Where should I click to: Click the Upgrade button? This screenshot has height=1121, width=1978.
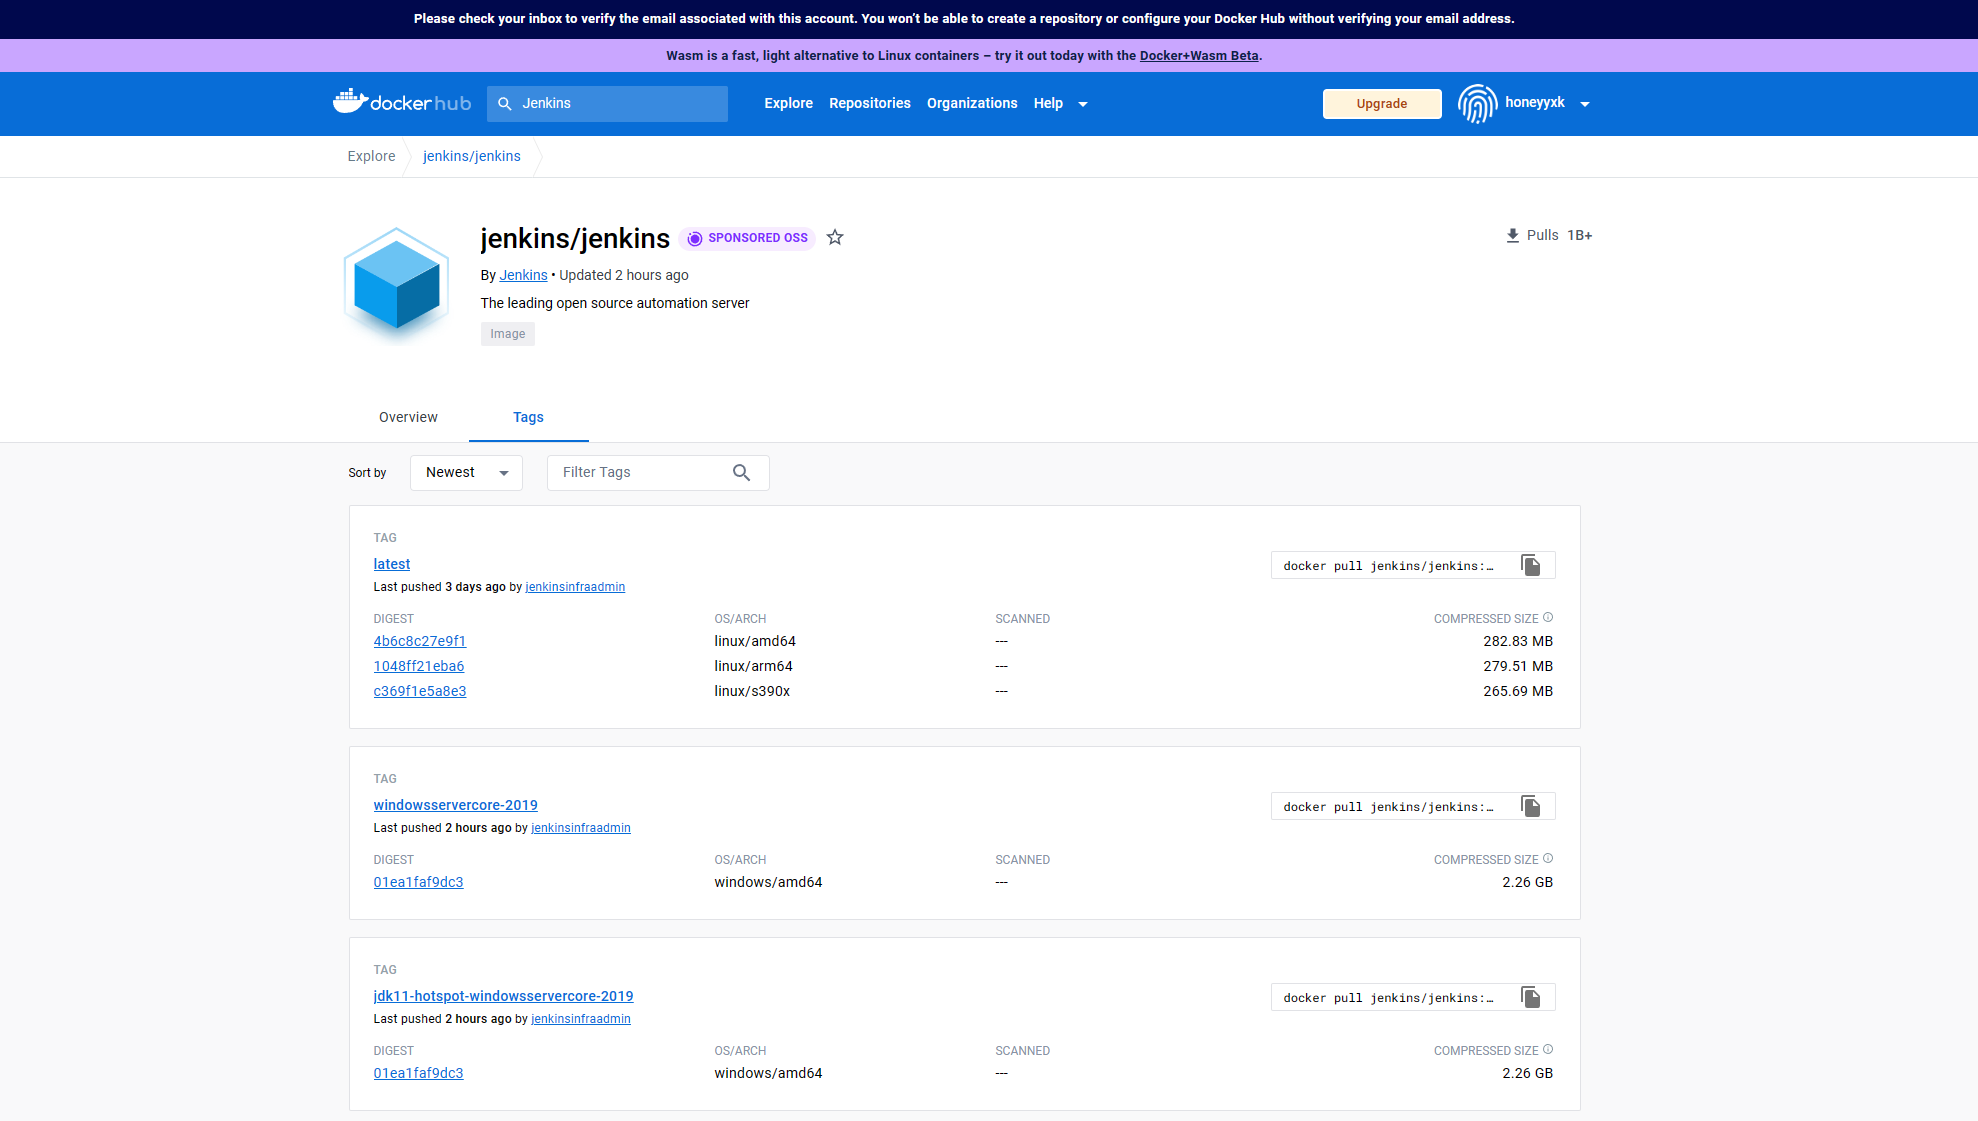point(1382,104)
